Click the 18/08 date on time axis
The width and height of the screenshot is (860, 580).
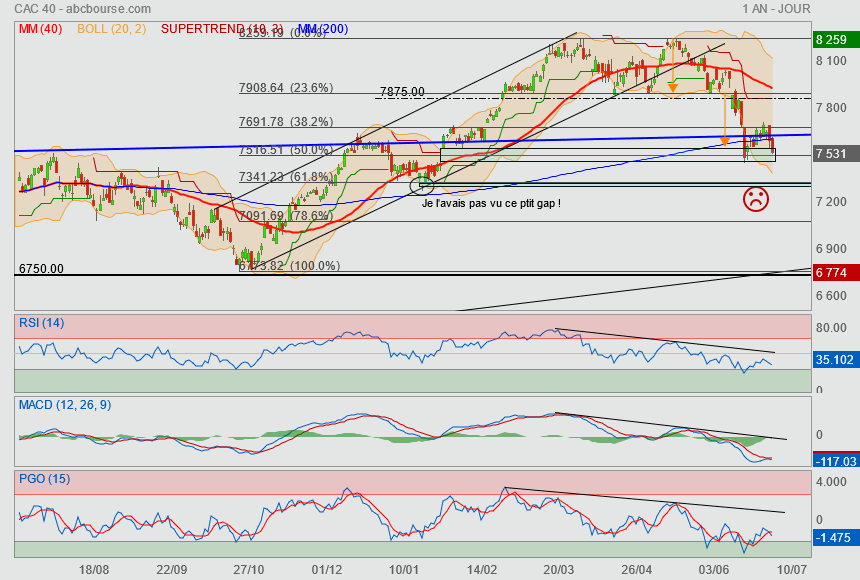coord(94,570)
